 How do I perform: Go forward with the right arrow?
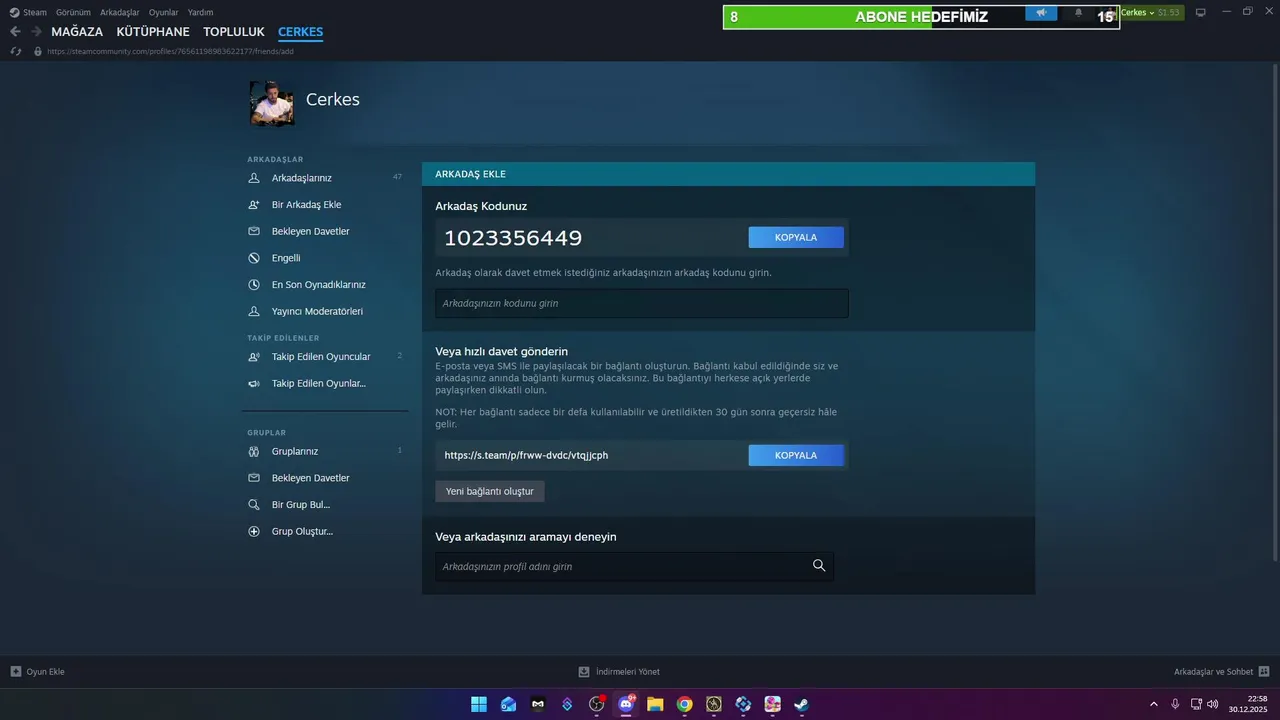tap(36, 32)
